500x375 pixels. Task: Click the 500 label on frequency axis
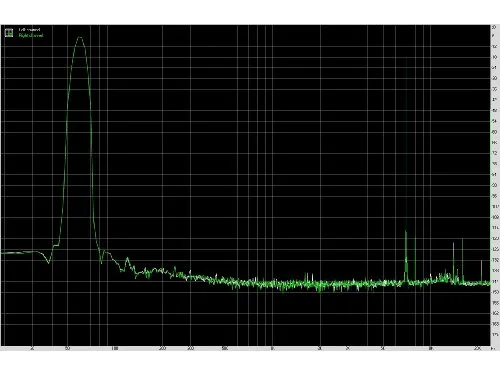click(x=225, y=349)
